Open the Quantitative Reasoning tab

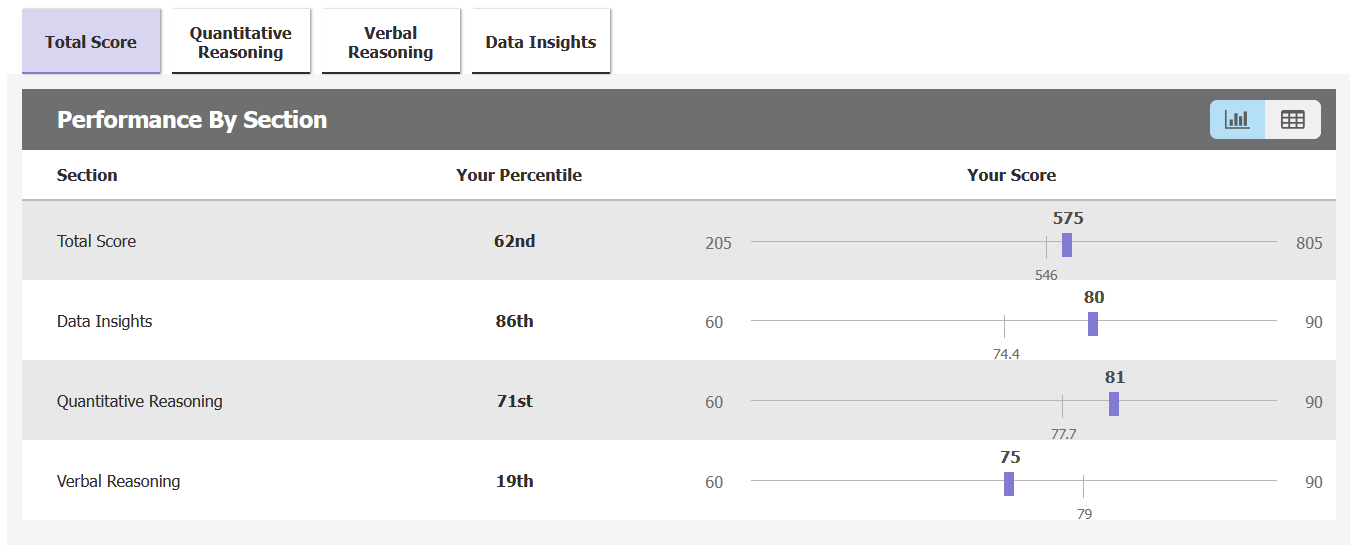point(241,42)
